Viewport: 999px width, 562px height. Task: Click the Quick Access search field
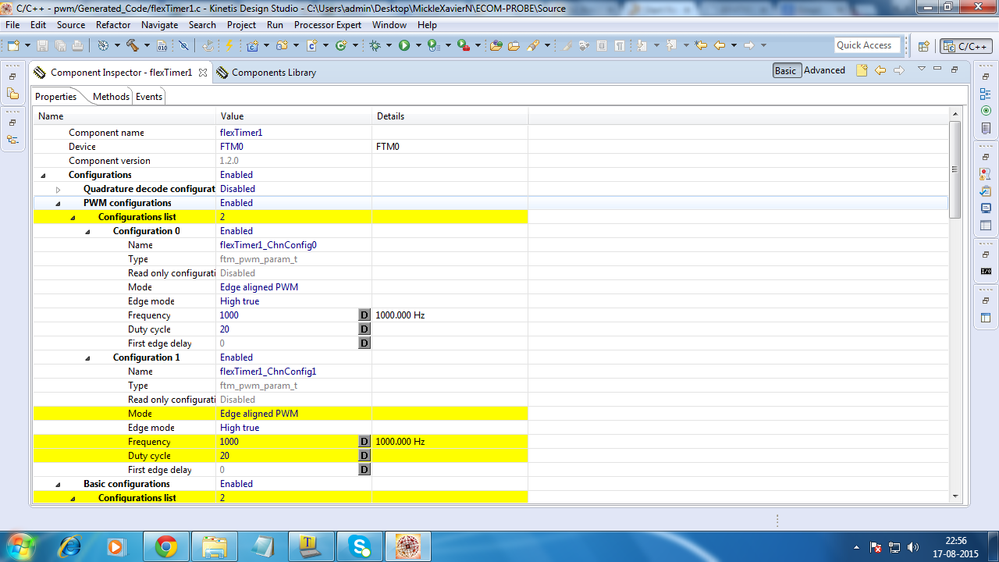[867, 45]
